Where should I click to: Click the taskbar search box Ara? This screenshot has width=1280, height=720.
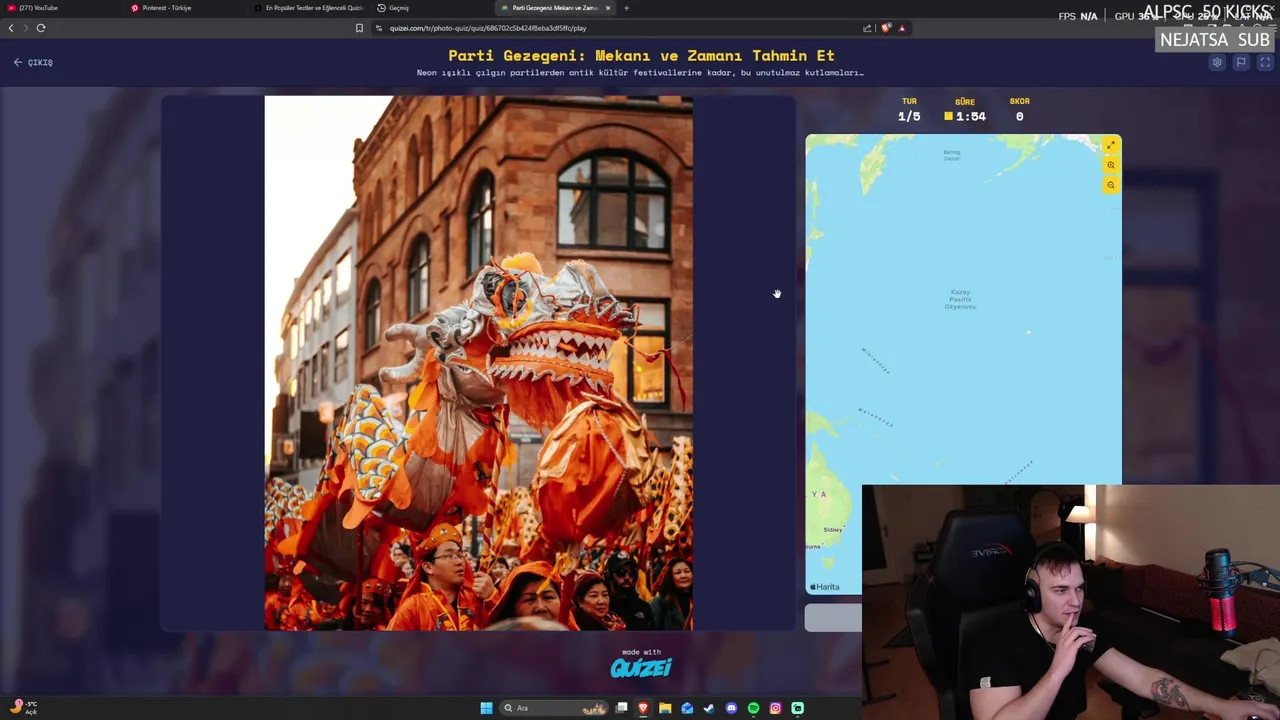[x=554, y=708]
